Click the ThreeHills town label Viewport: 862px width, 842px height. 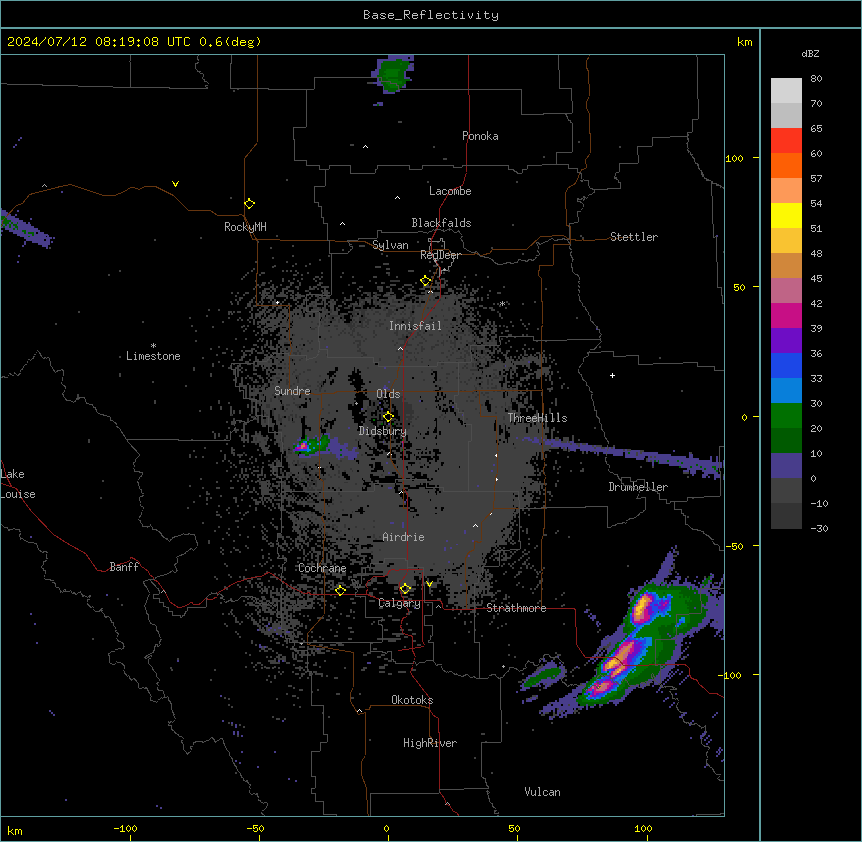(x=537, y=418)
